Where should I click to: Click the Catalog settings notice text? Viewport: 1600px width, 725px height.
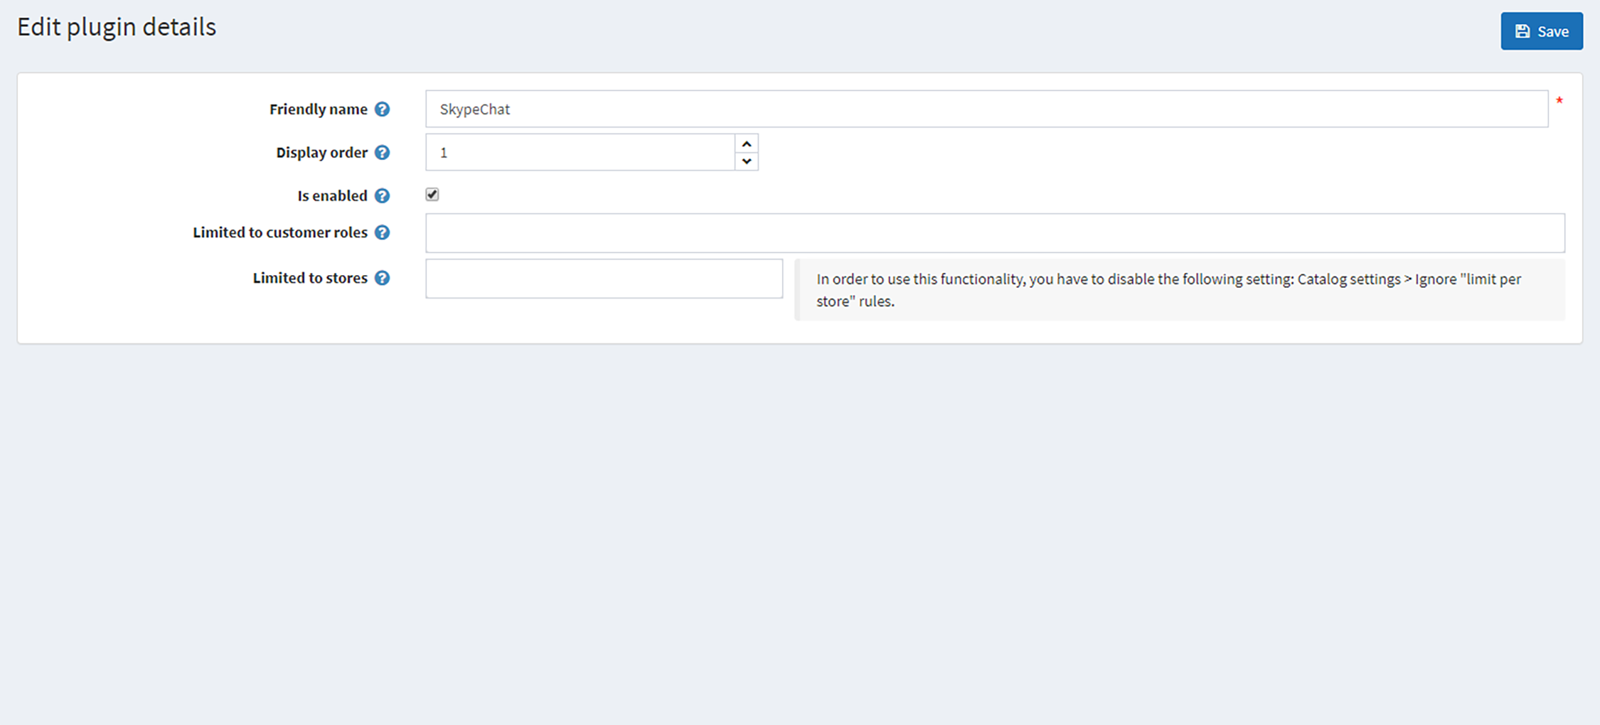(x=1169, y=290)
